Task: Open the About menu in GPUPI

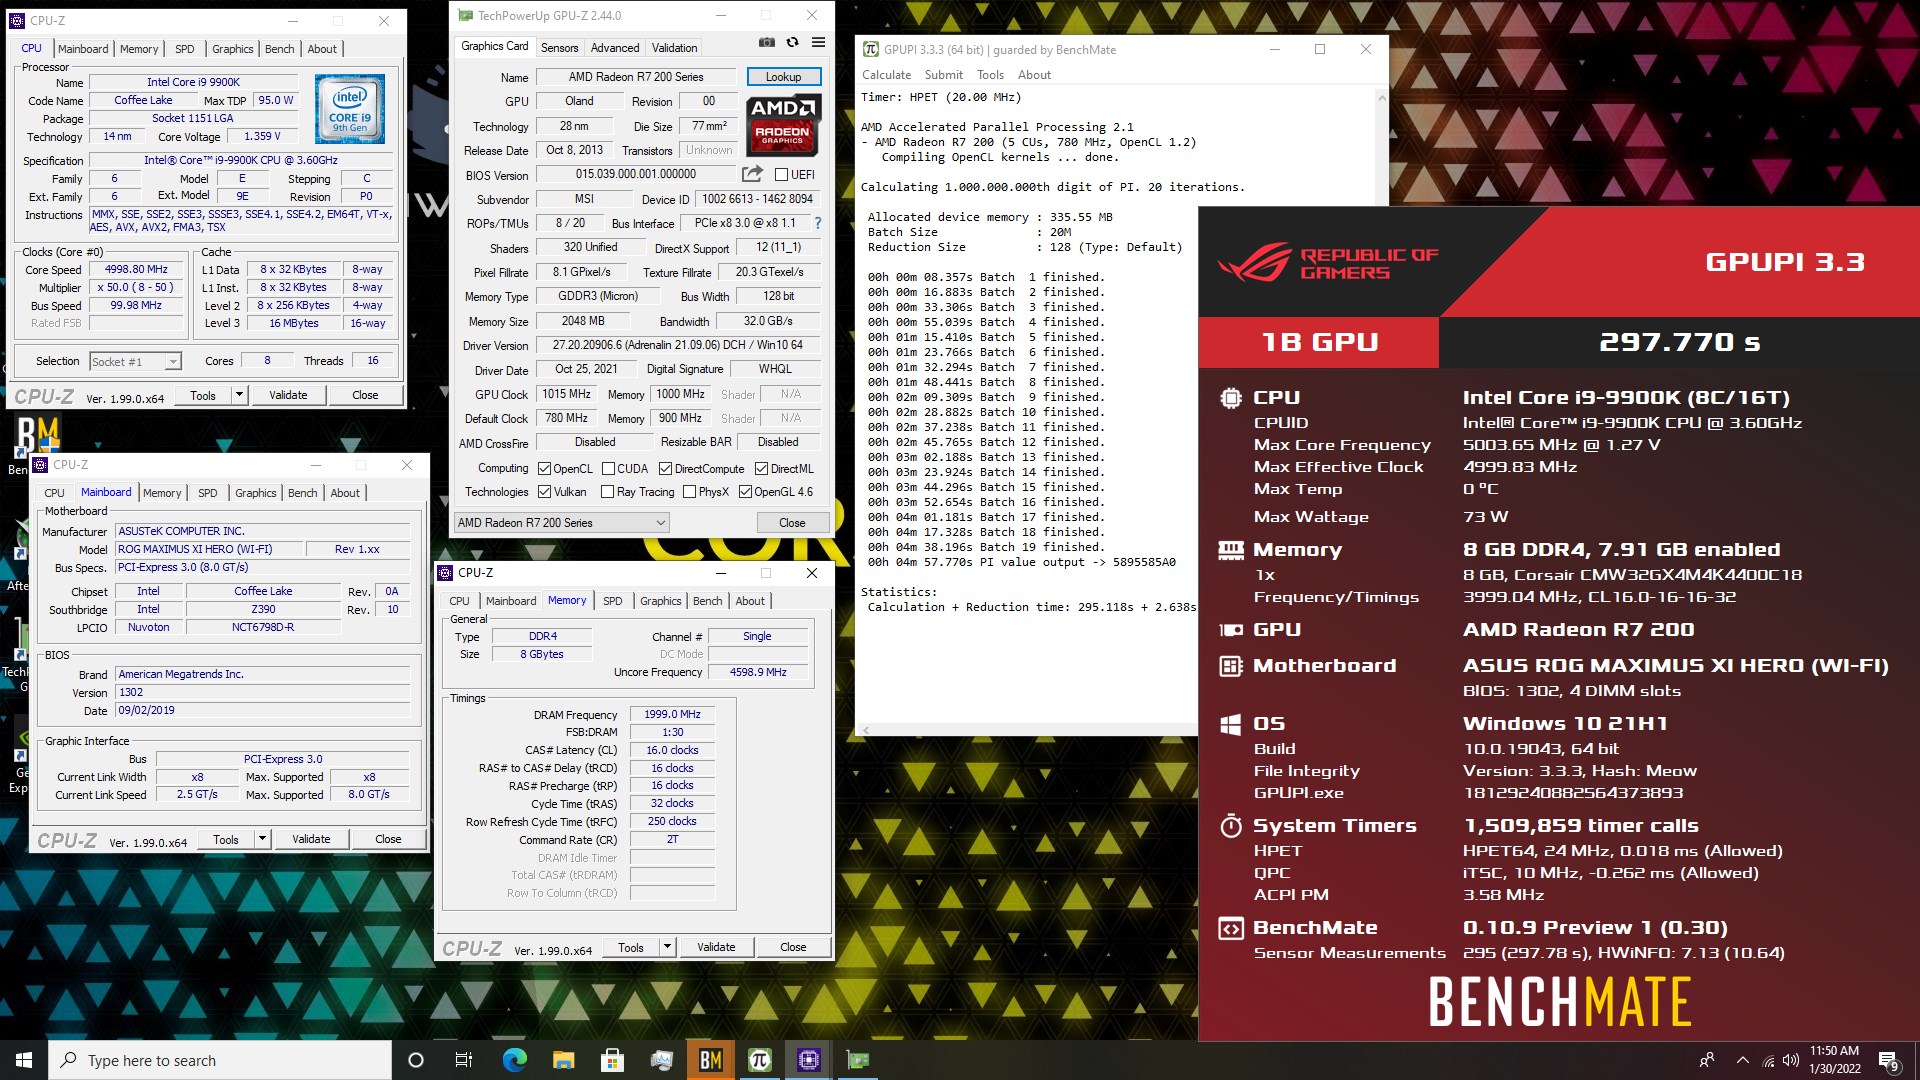Action: [1034, 75]
